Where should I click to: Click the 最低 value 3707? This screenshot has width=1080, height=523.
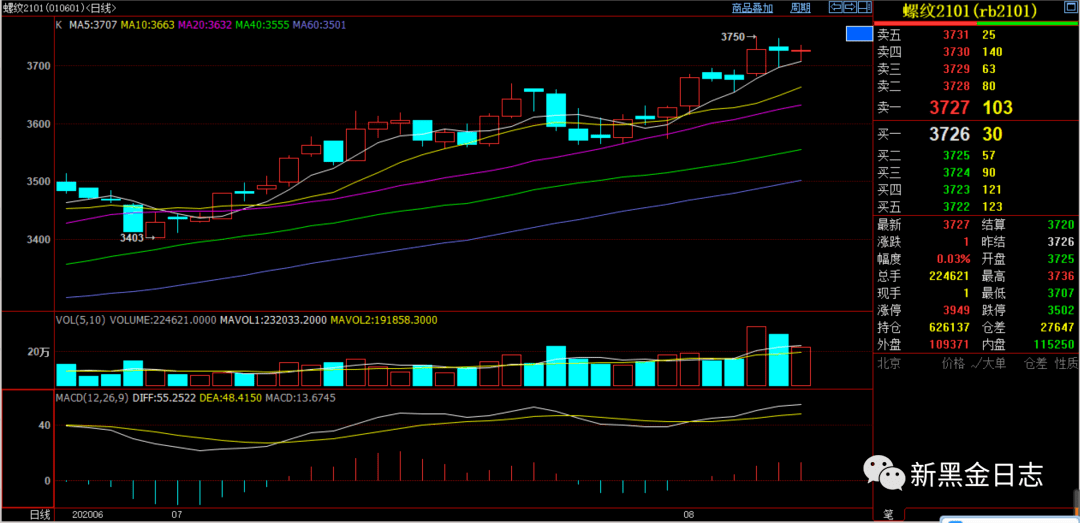pyautogui.click(x=1059, y=294)
